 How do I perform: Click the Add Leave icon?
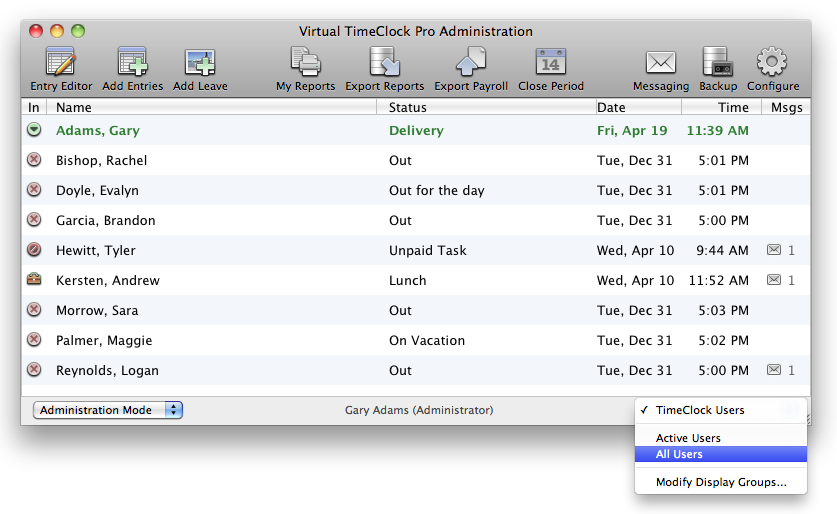(x=200, y=63)
